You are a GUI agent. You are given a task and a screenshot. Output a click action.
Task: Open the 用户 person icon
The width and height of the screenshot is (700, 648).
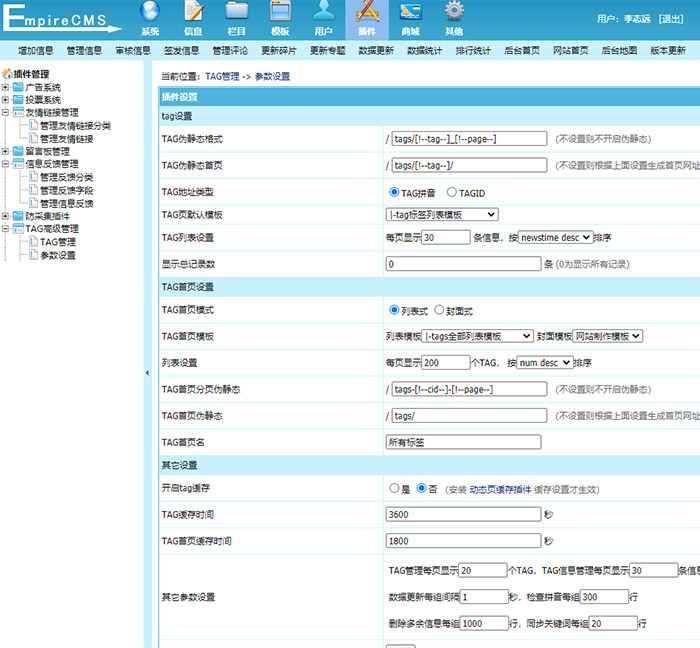[x=324, y=11]
